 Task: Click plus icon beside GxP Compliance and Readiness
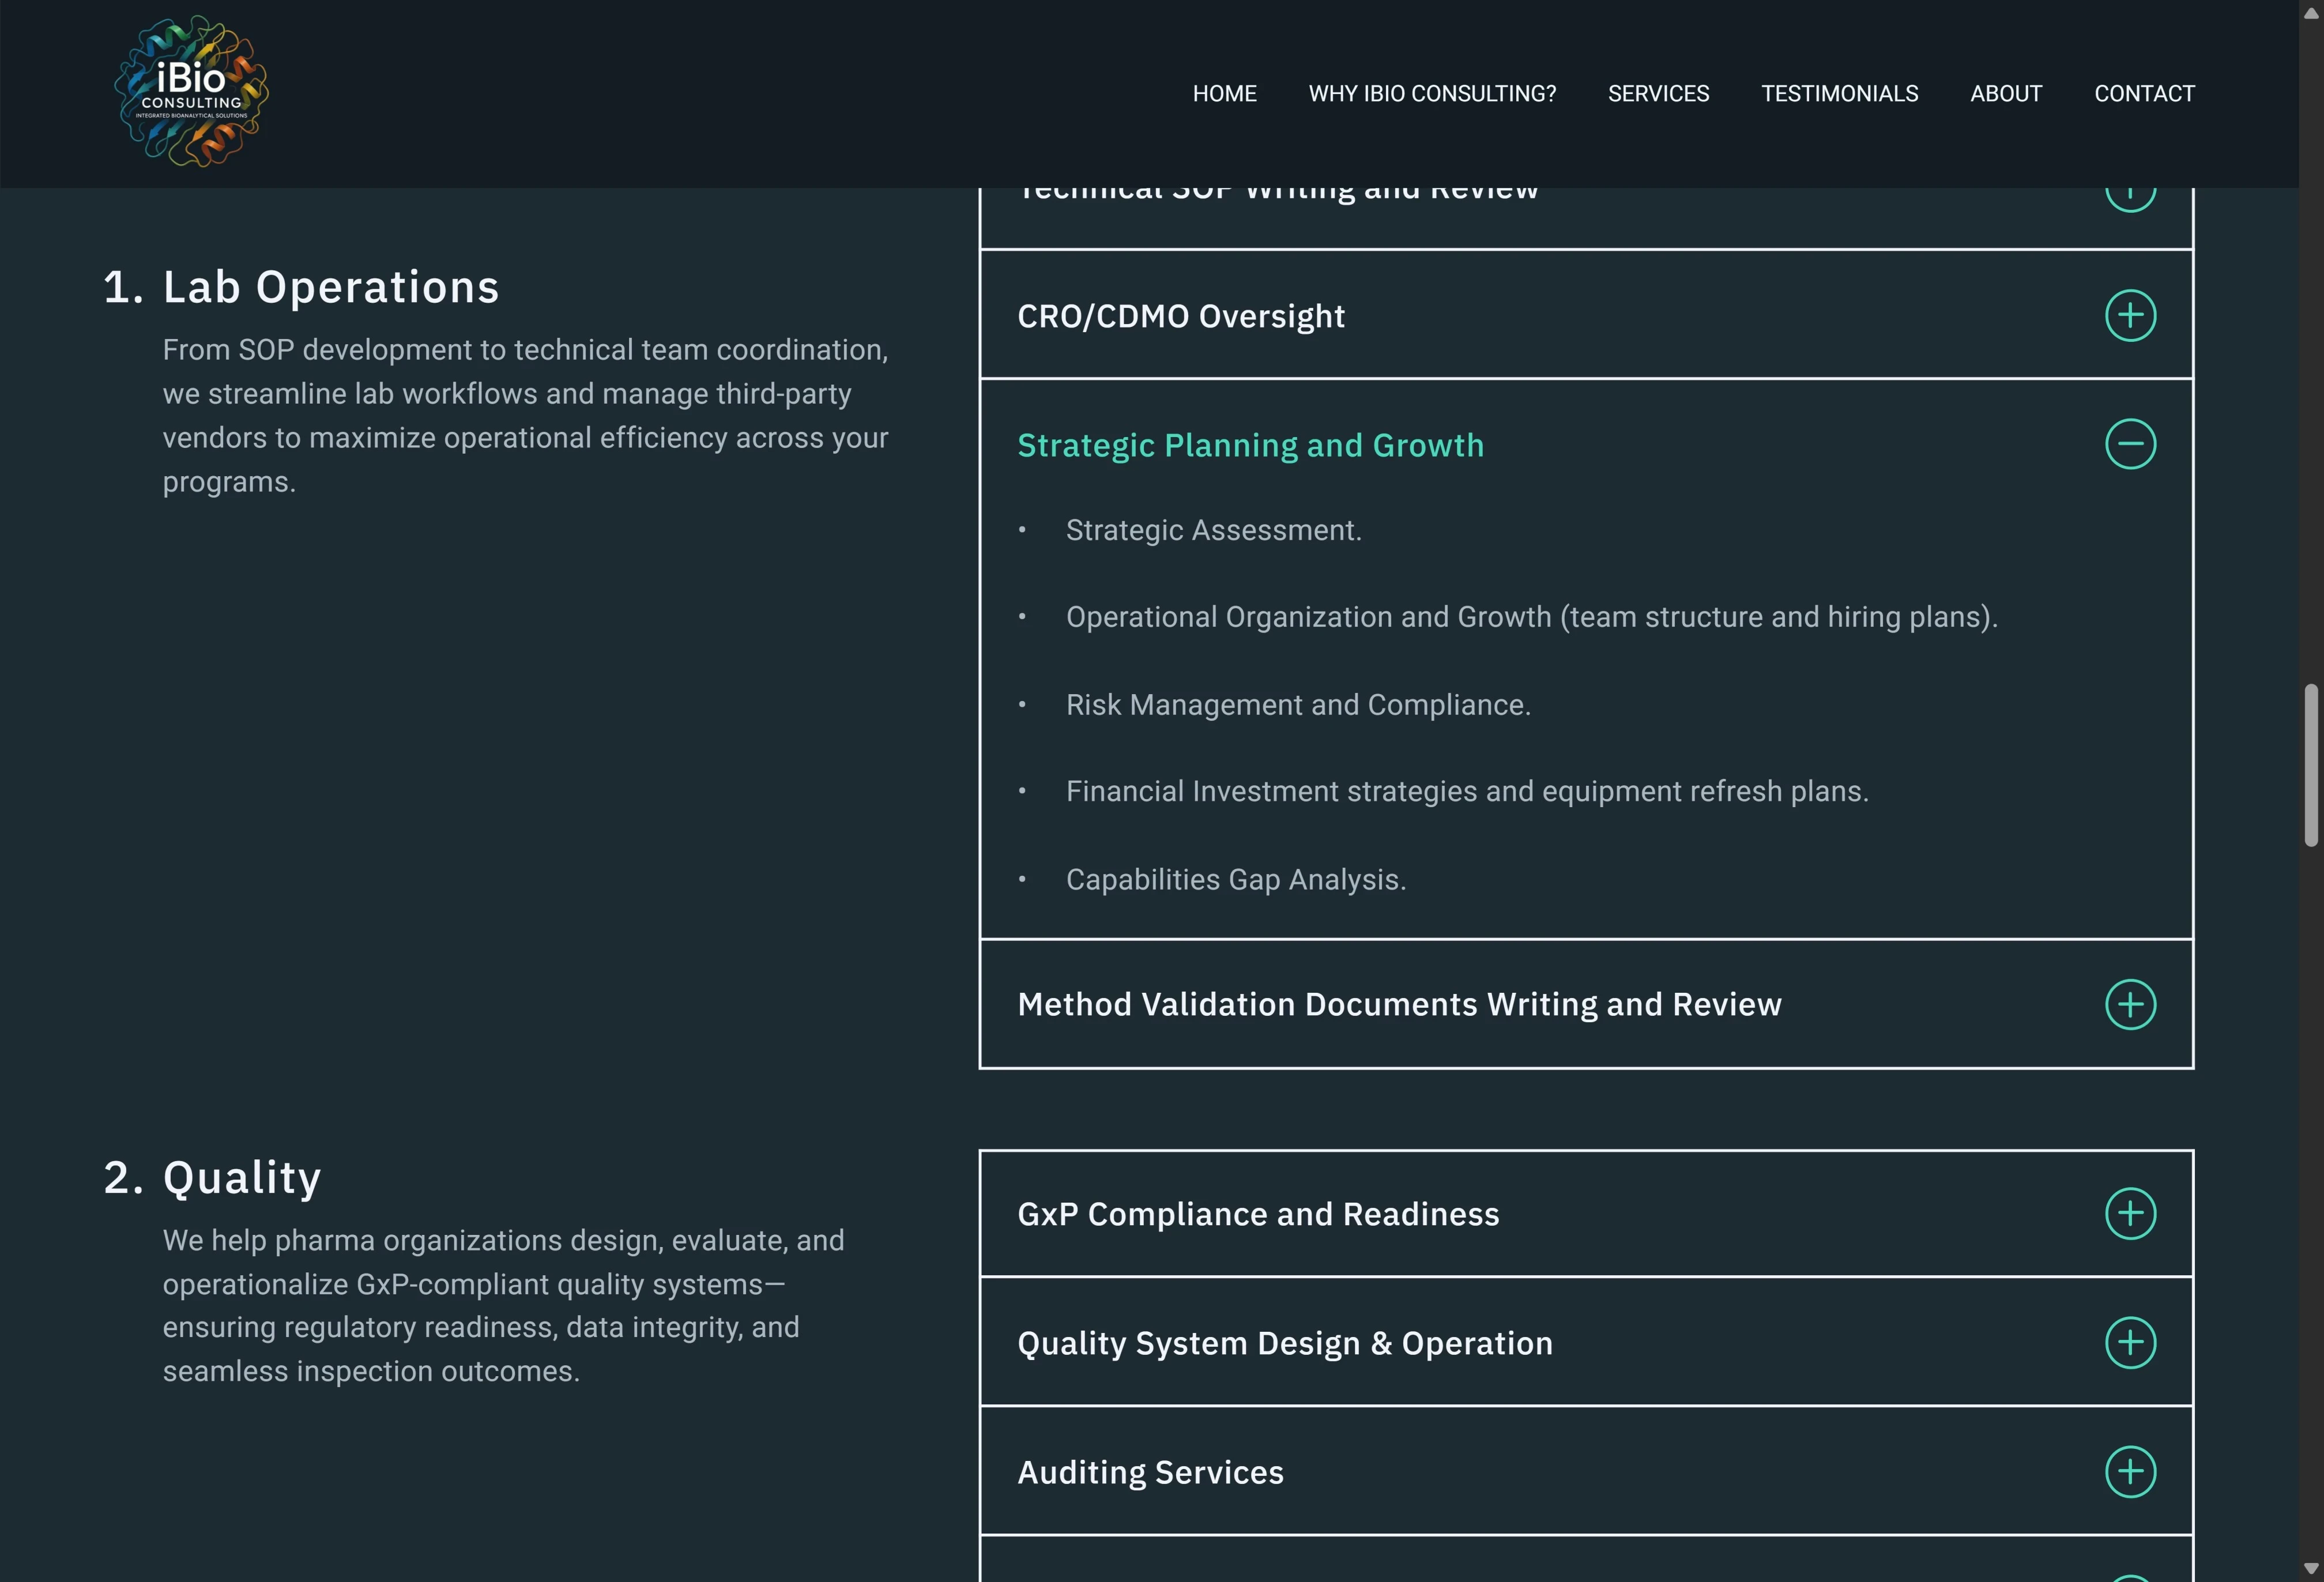pos(2130,1214)
